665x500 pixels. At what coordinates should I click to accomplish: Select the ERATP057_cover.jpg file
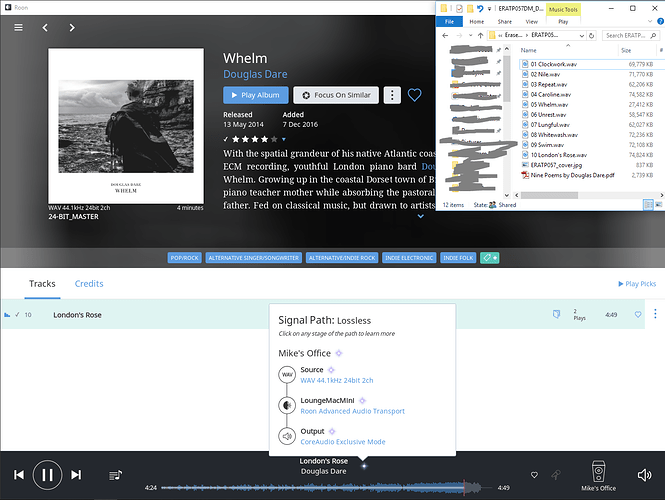click(556, 165)
